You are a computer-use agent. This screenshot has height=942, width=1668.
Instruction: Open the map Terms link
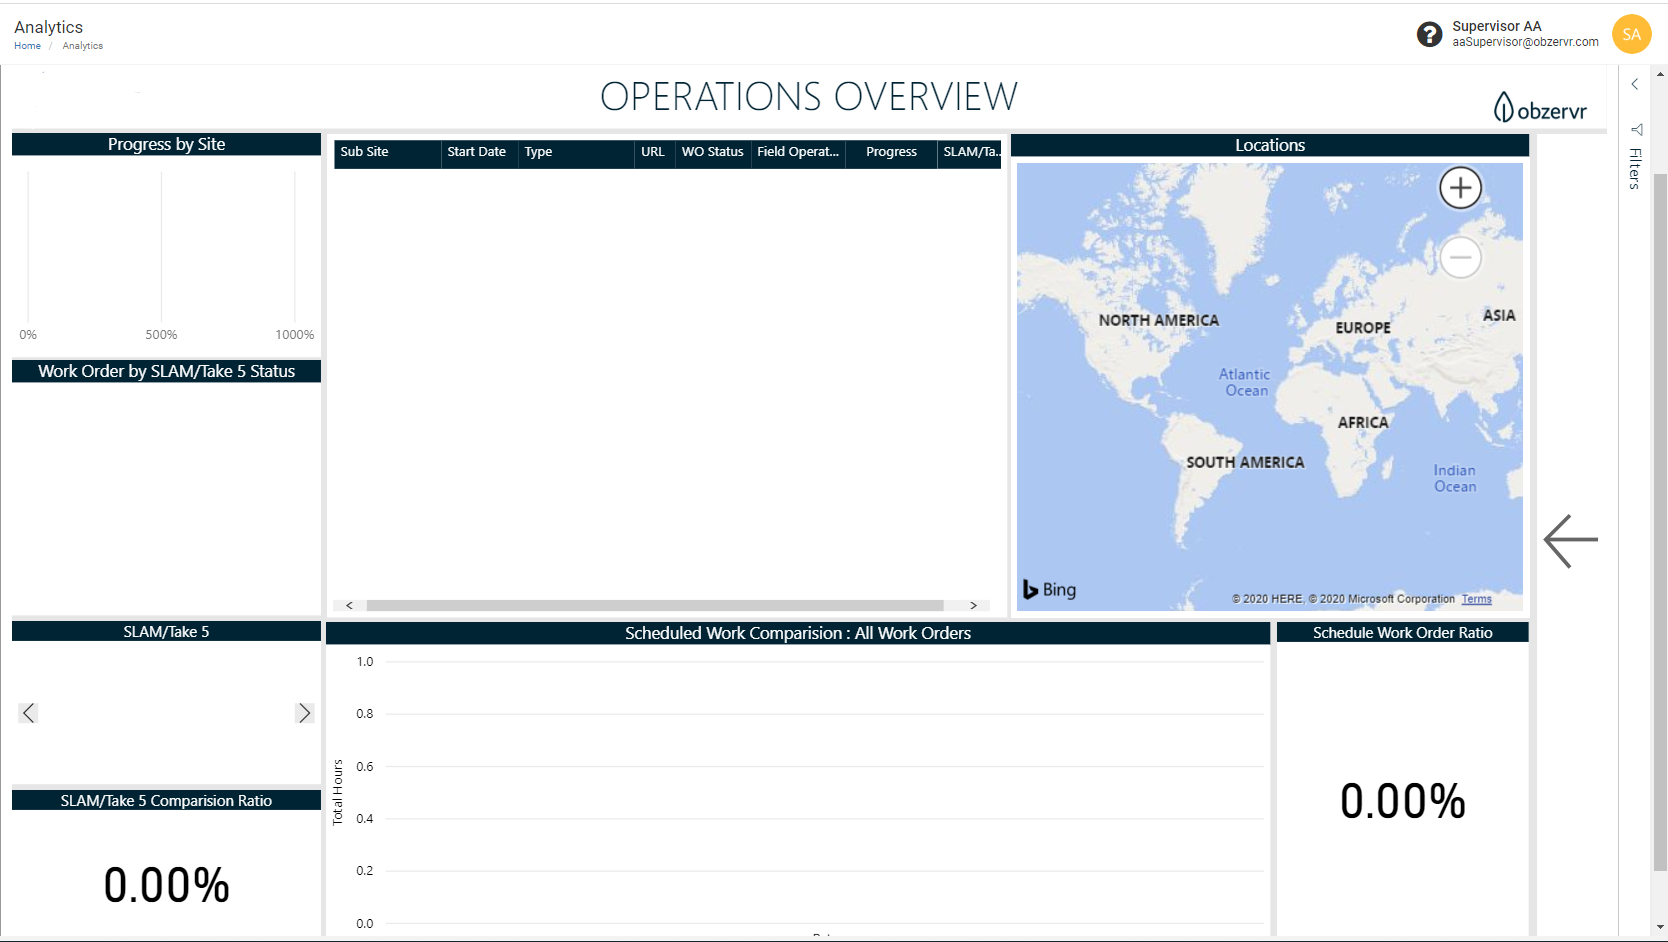tap(1476, 599)
